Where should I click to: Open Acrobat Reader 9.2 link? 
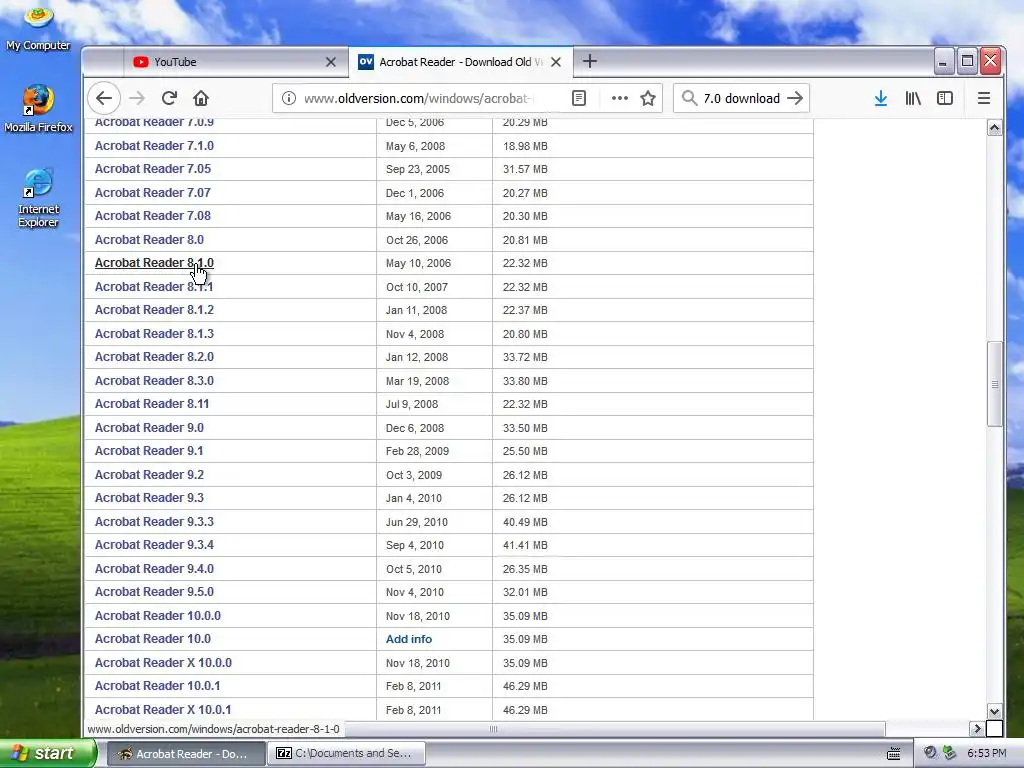150,475
